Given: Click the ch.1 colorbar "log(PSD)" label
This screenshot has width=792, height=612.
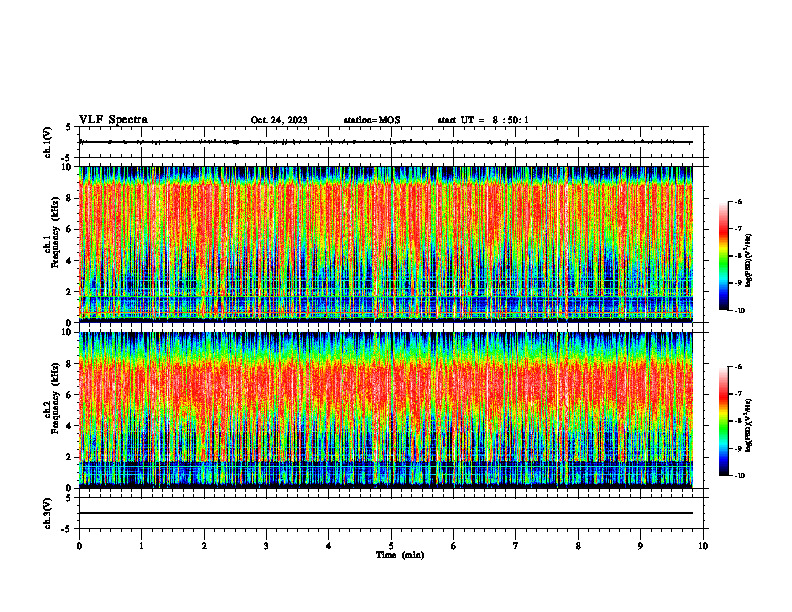Looking at the screenshot, I should (749, 260).
